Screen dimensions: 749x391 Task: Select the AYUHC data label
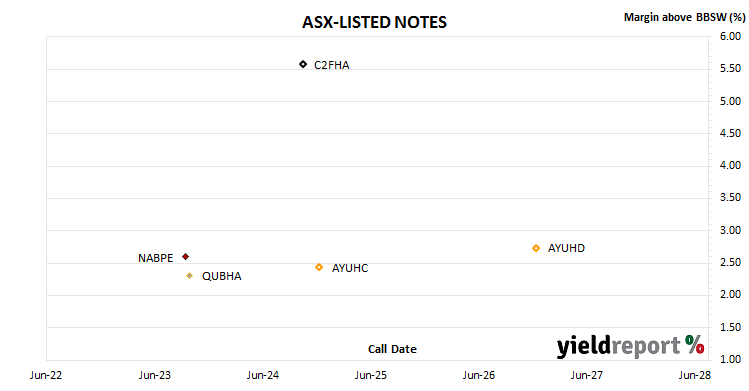pos(350,268)
